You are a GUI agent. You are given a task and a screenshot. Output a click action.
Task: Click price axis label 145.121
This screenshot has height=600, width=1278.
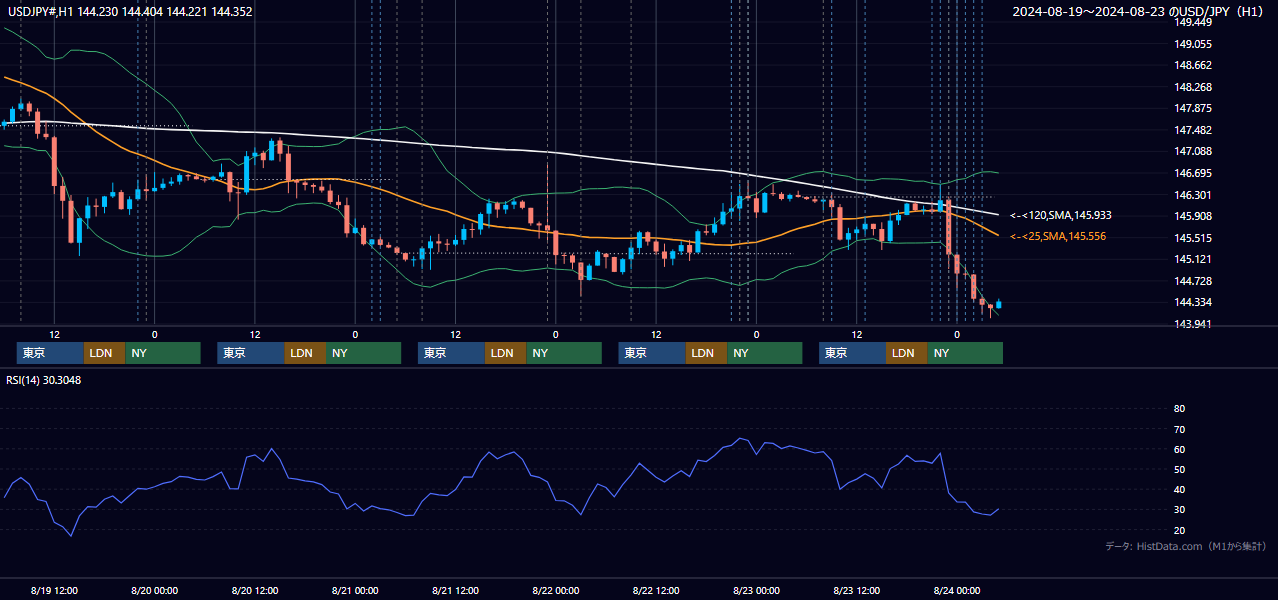(1193, 259)
